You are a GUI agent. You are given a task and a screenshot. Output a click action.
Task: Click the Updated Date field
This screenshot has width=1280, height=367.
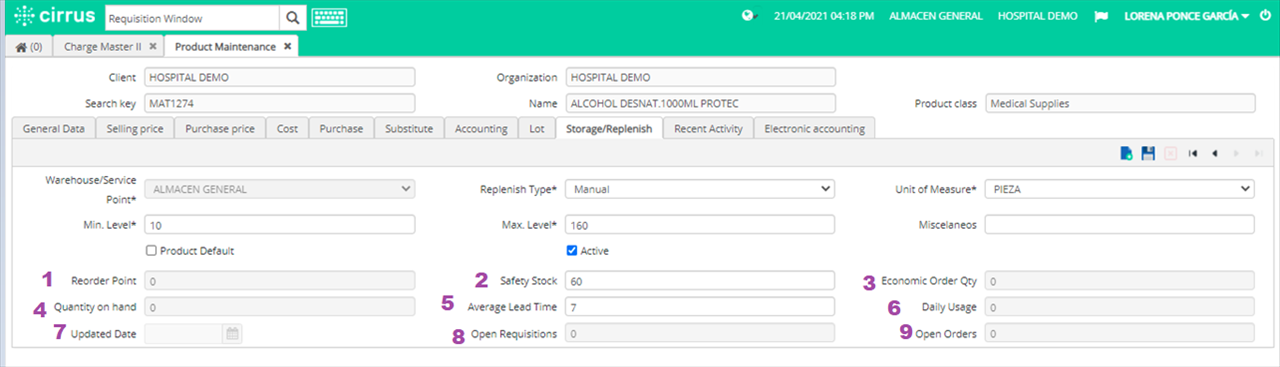click(184, 334)
